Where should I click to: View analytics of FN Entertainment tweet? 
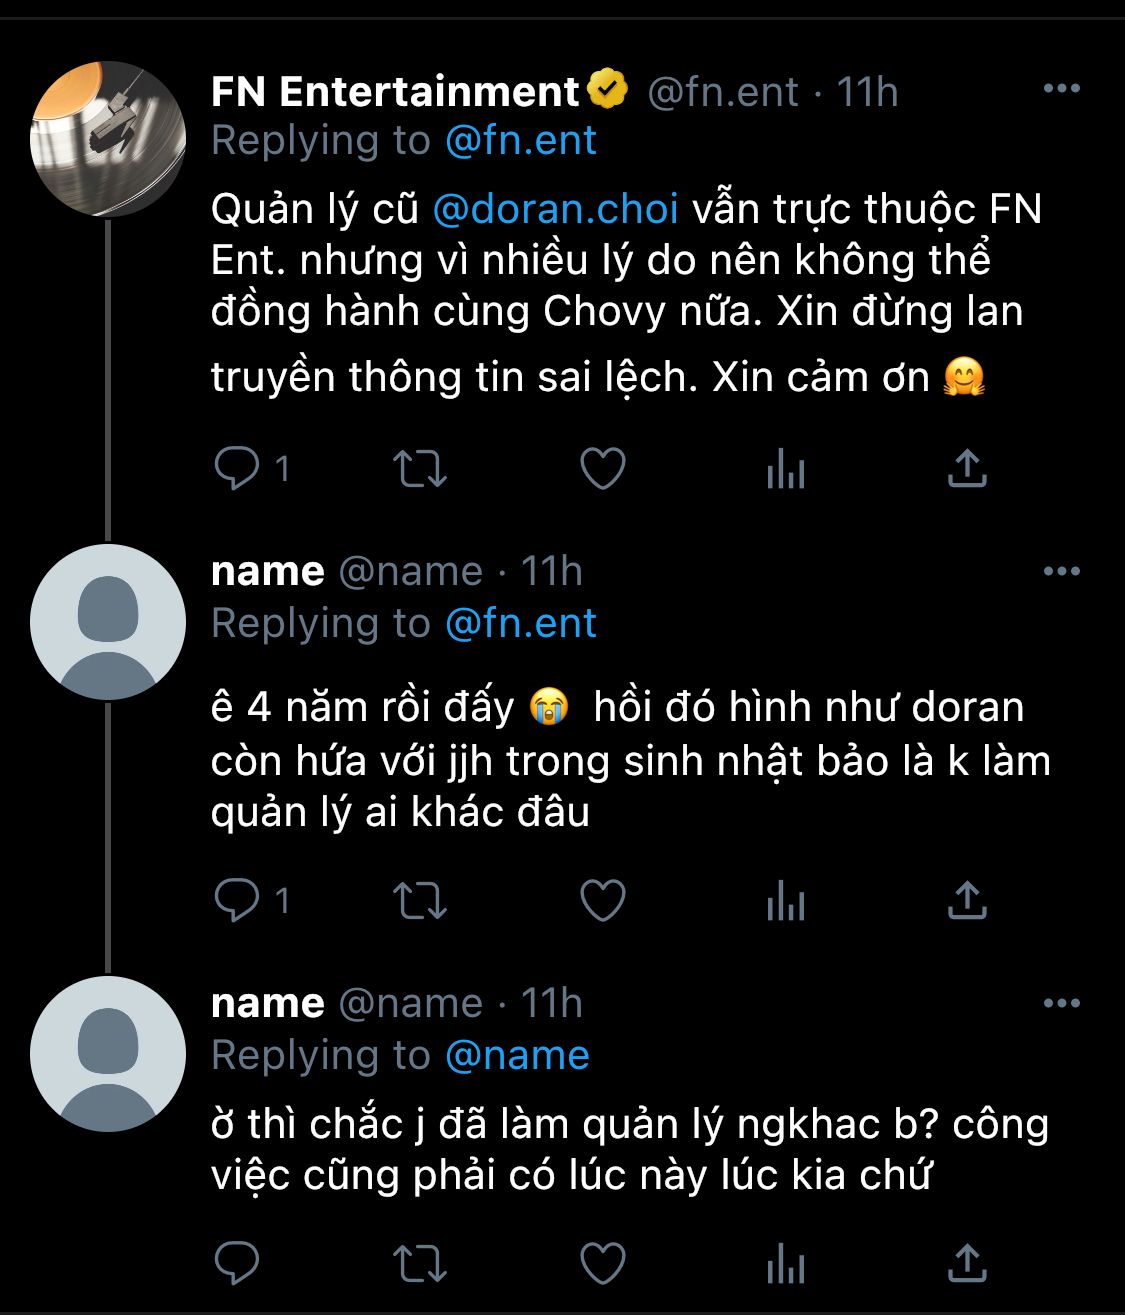786,468
